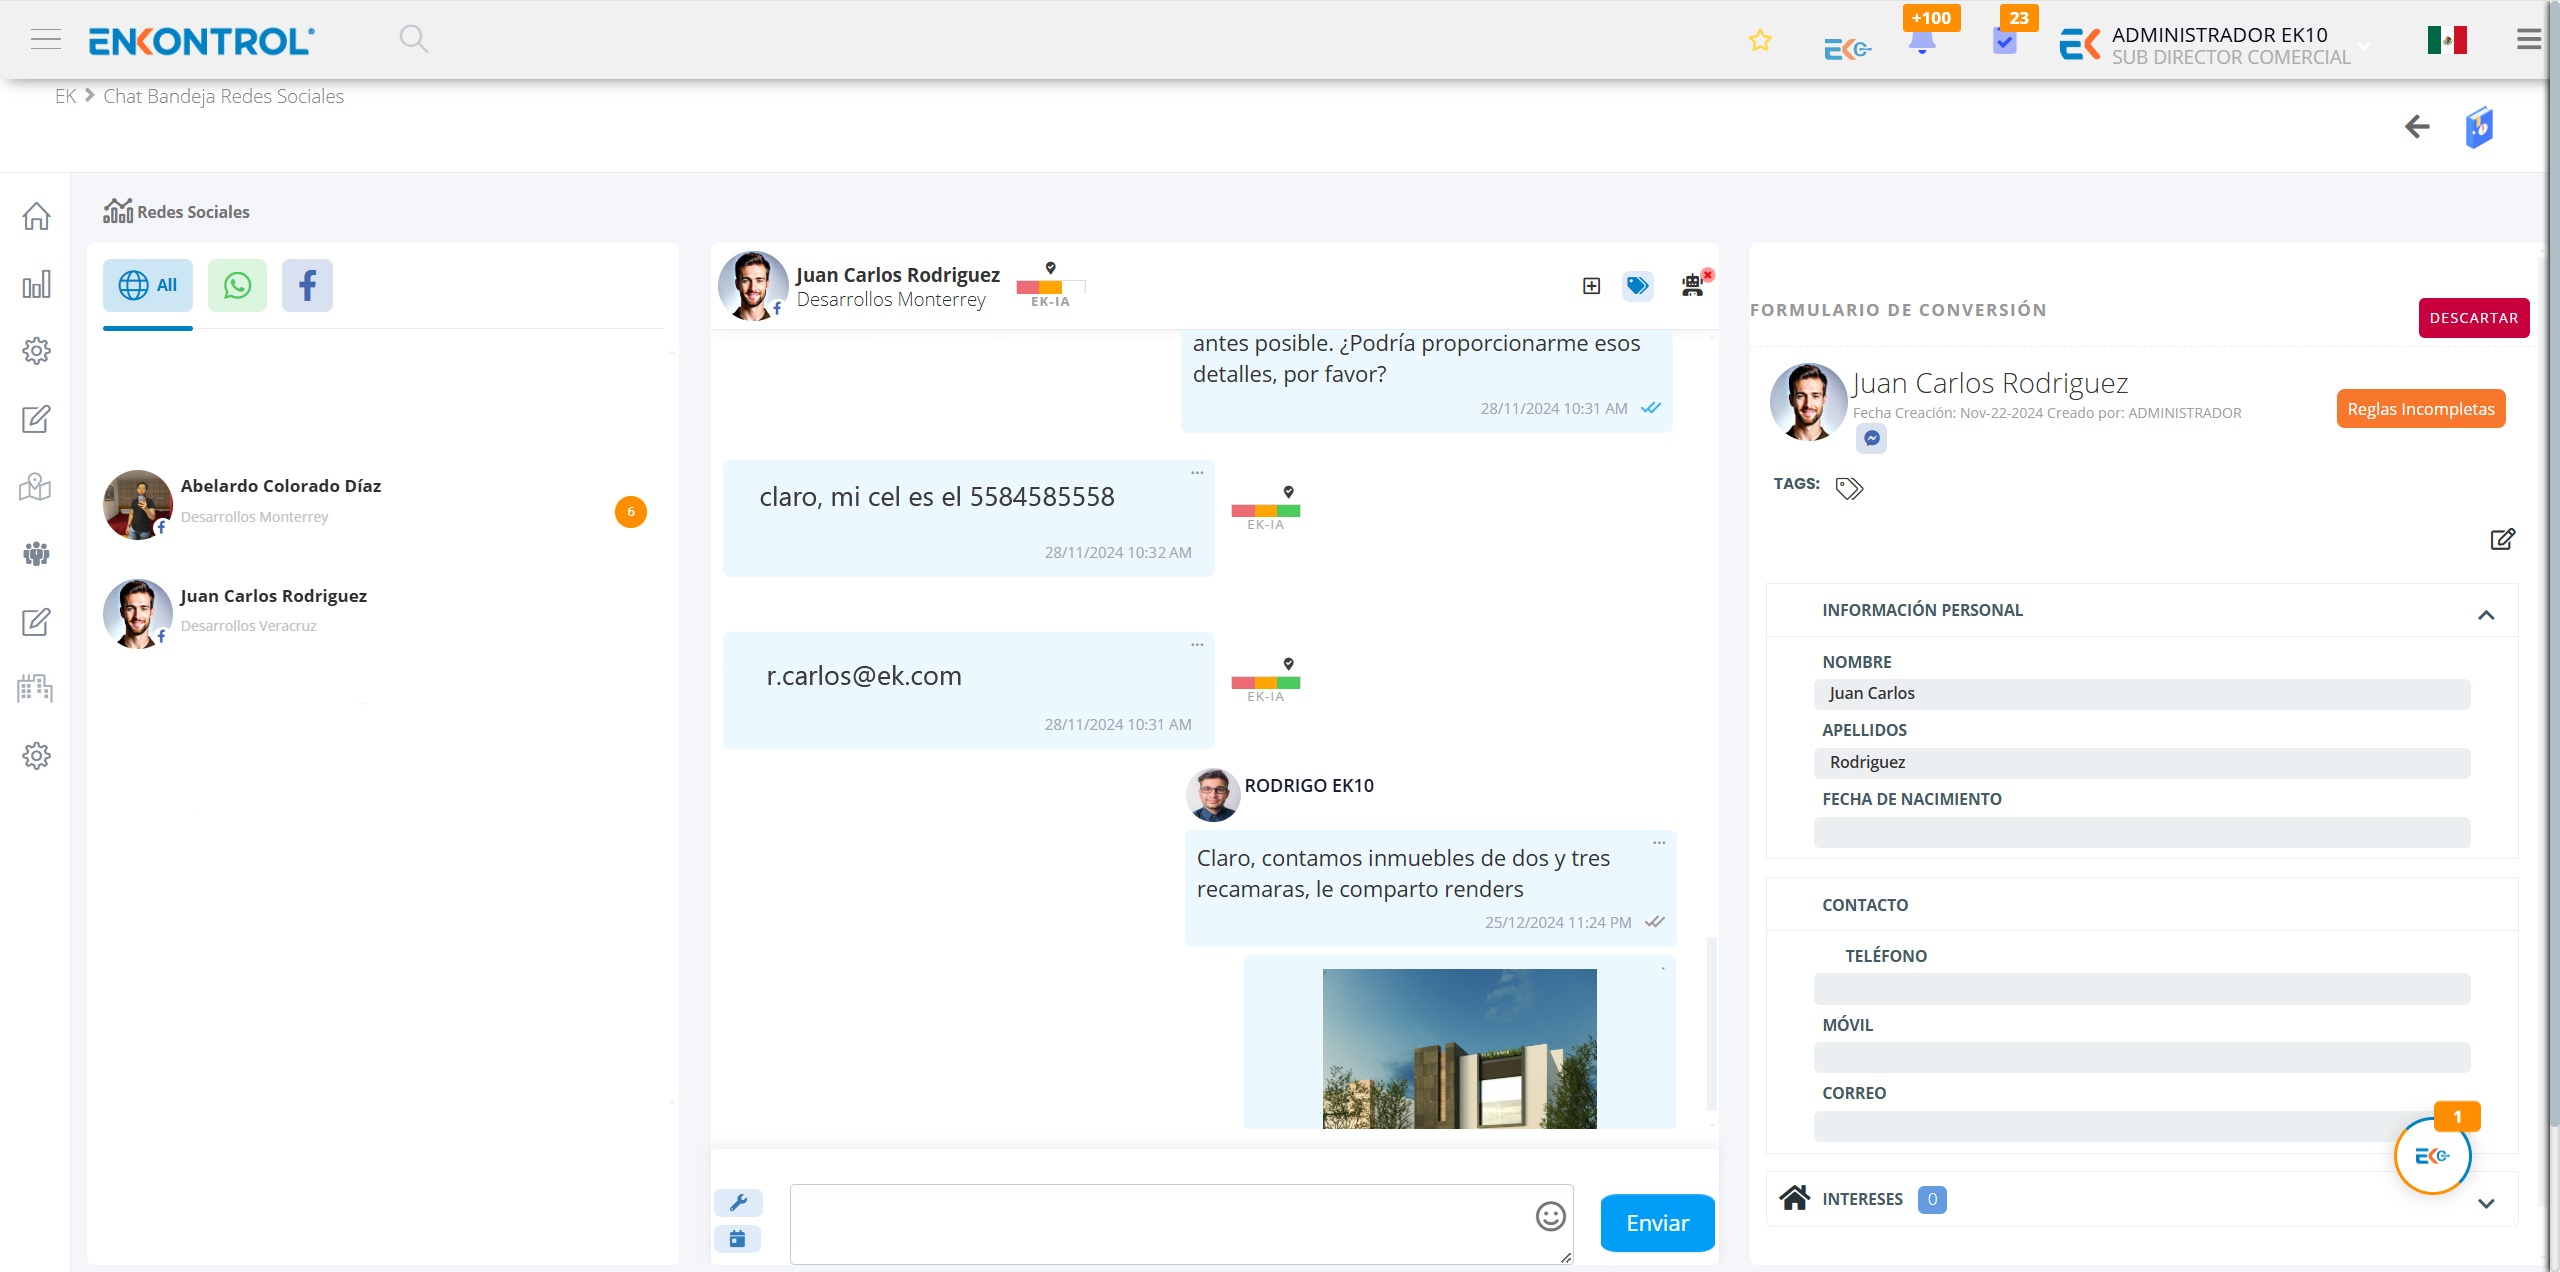Click the message text input box
This screenshot has width=2560, height=1272.
click(1181, 1224)
